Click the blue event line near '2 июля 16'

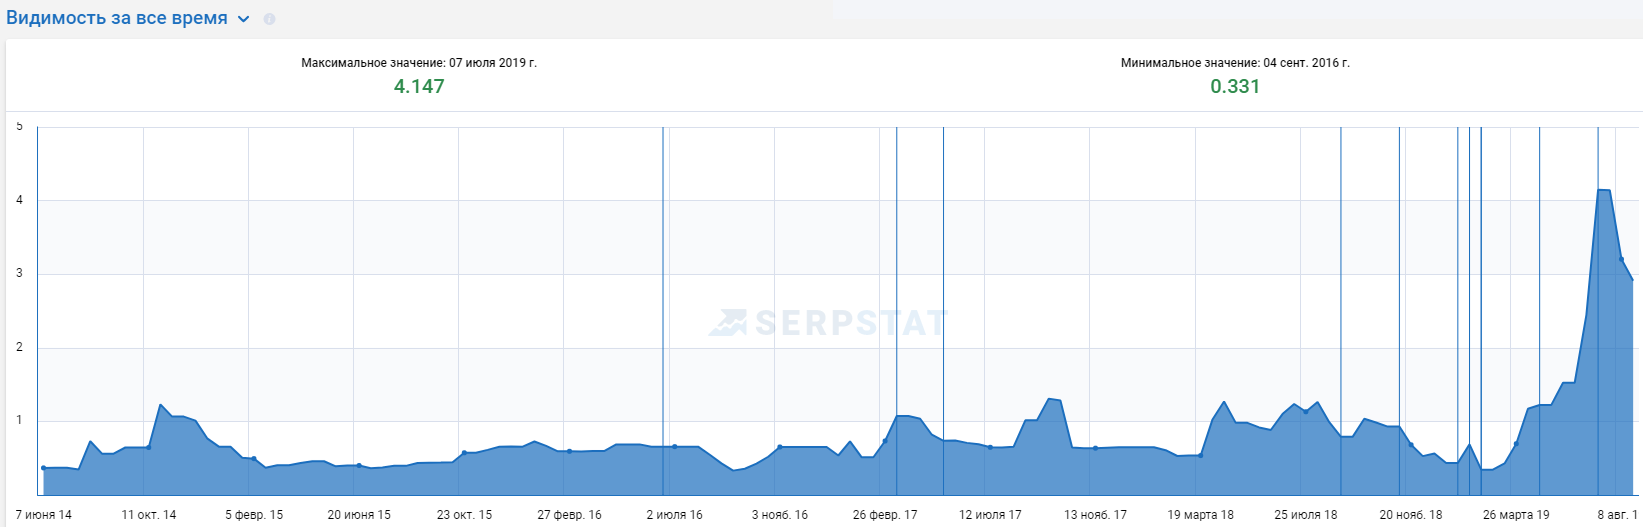point(663,311)
